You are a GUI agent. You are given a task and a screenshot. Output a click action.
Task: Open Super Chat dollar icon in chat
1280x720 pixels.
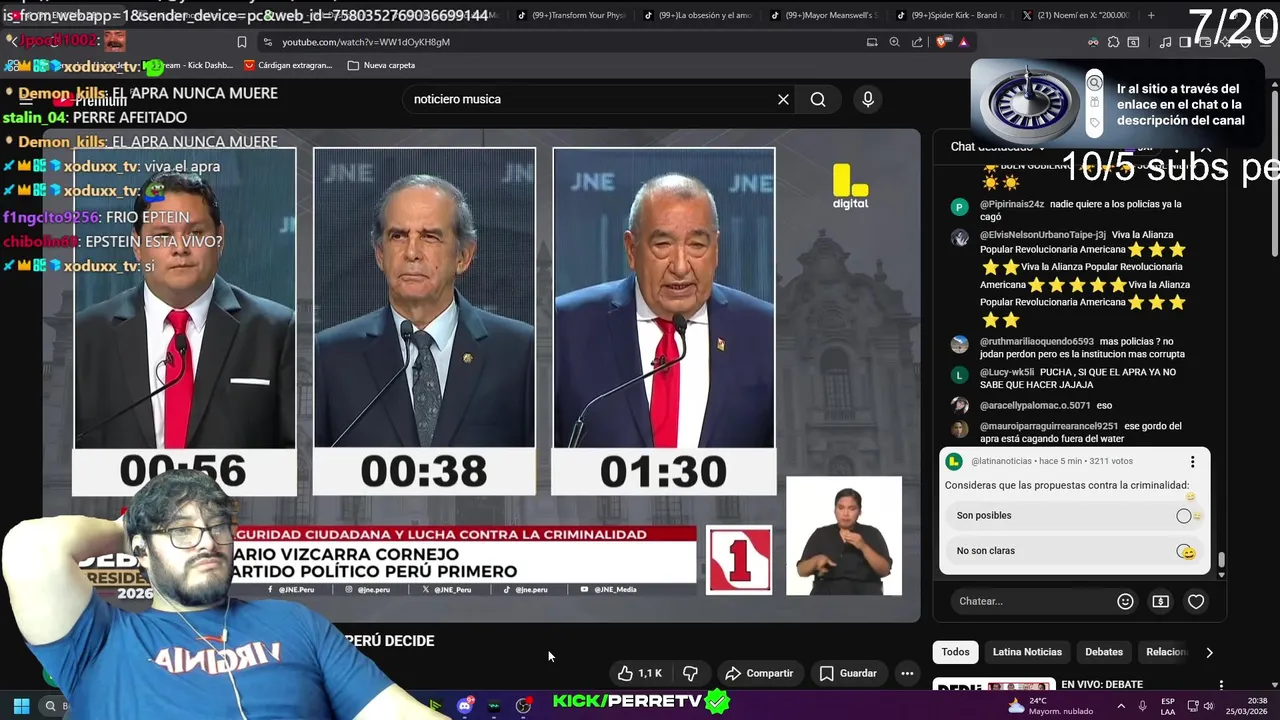click(x=1160, y=601)
